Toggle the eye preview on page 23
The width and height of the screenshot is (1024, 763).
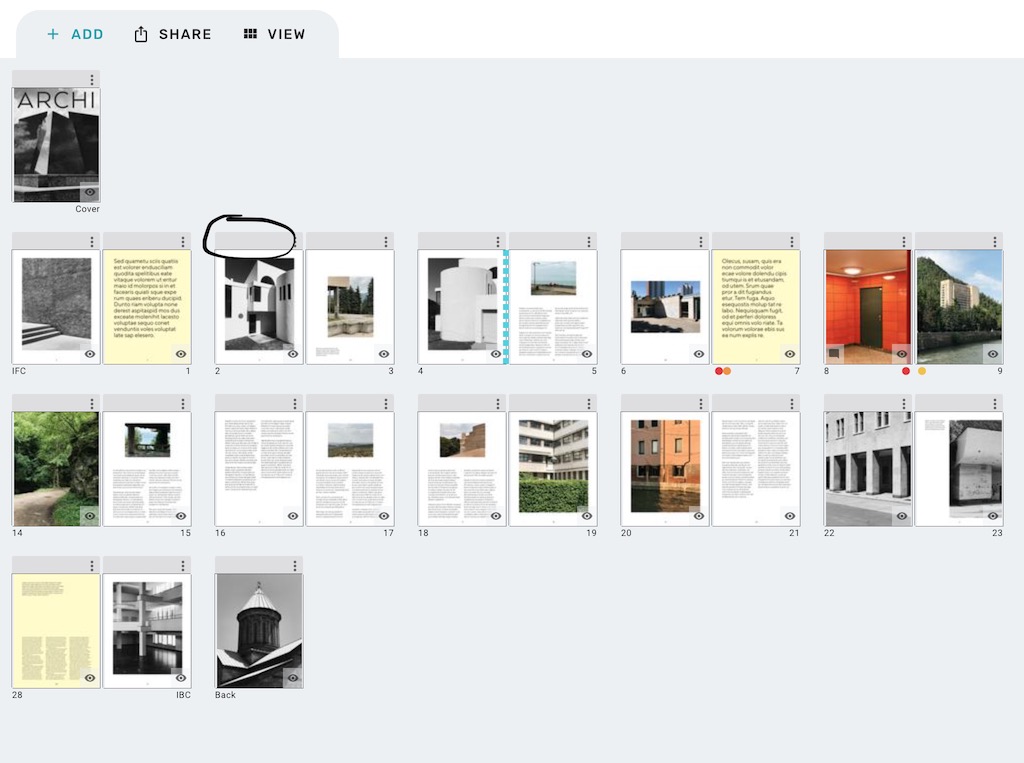(x=992, y=516)
